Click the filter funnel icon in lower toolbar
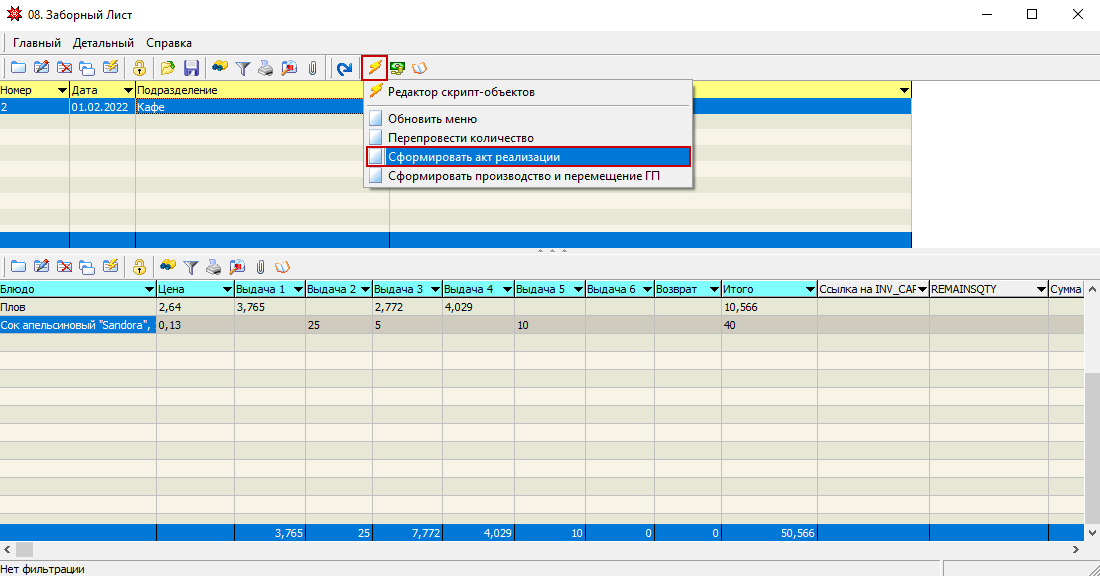 pyautogui.click(x=190, y=267)
